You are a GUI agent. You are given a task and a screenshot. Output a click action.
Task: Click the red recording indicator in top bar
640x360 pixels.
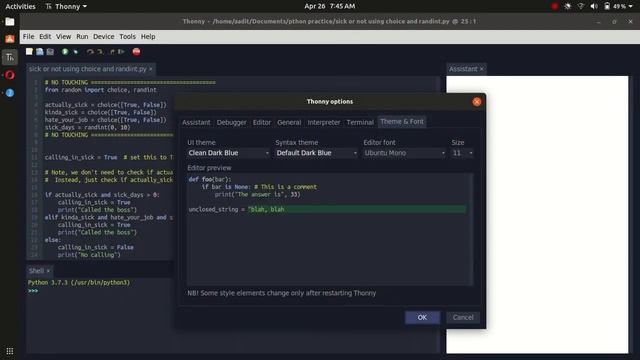tap(554, 7)
